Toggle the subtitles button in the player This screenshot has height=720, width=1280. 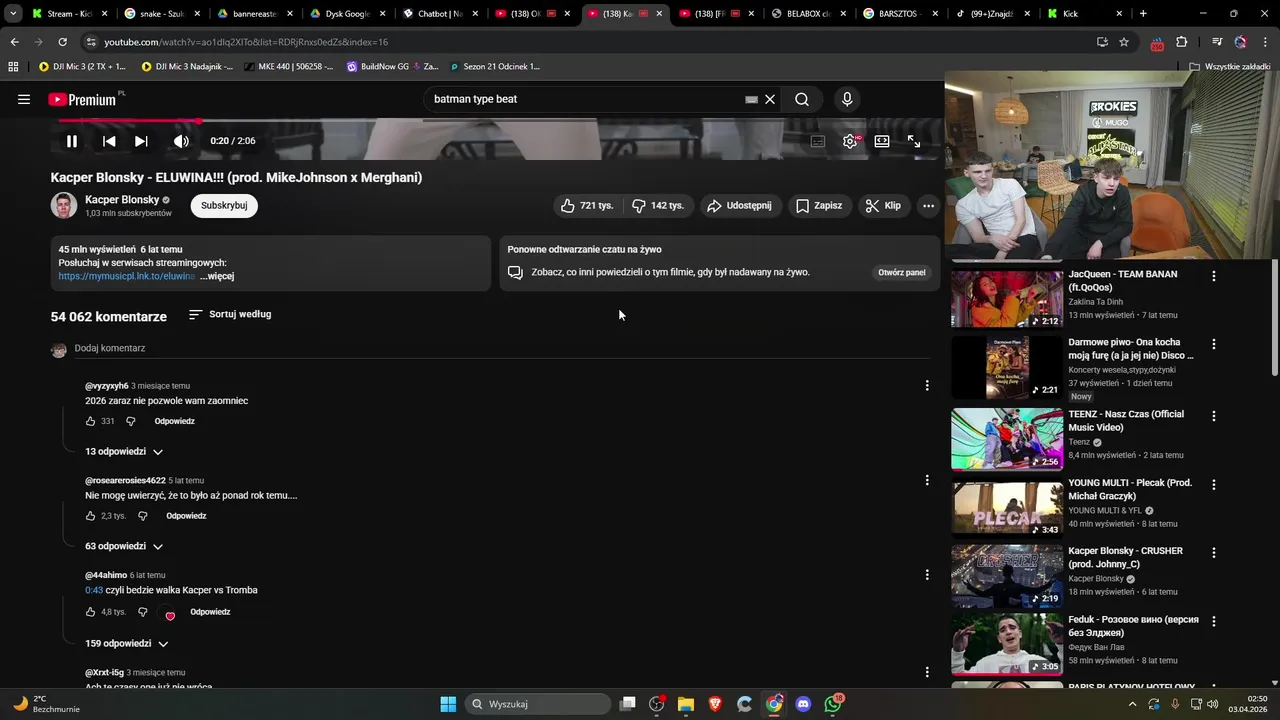pyautogui.click(x=818, y=141)
